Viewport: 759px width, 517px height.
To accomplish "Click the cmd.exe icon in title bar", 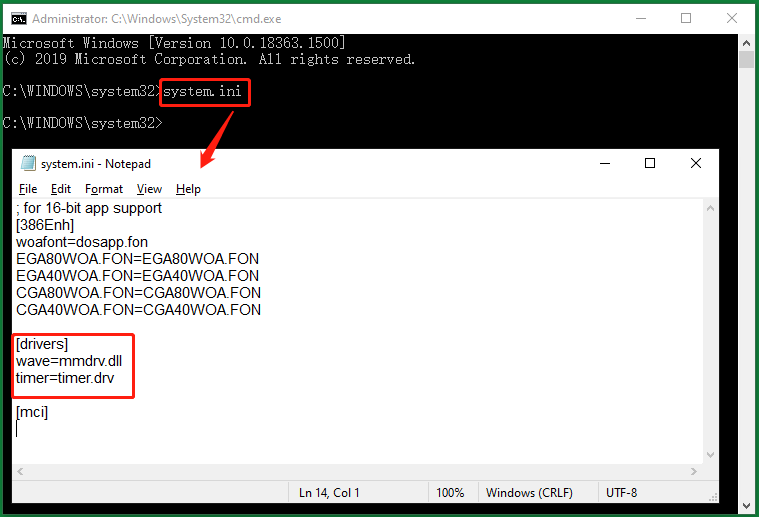I will (x=19, y=19).
